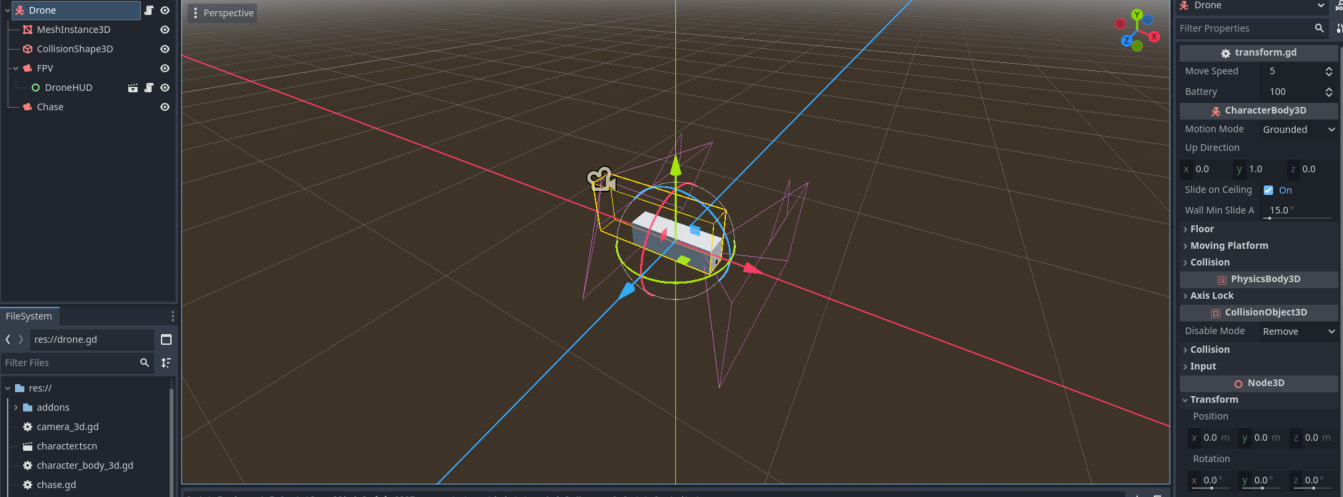Viewport: 1343px width, 497px height.
Task: Open the Motion Mode dropdown
Action: [x=1298, y=129]
